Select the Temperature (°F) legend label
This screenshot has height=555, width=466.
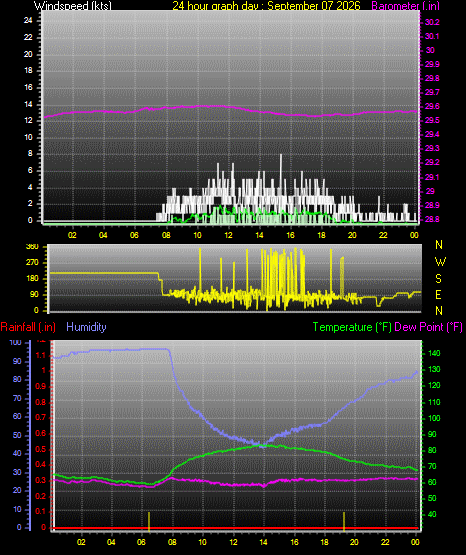(352, 327)
